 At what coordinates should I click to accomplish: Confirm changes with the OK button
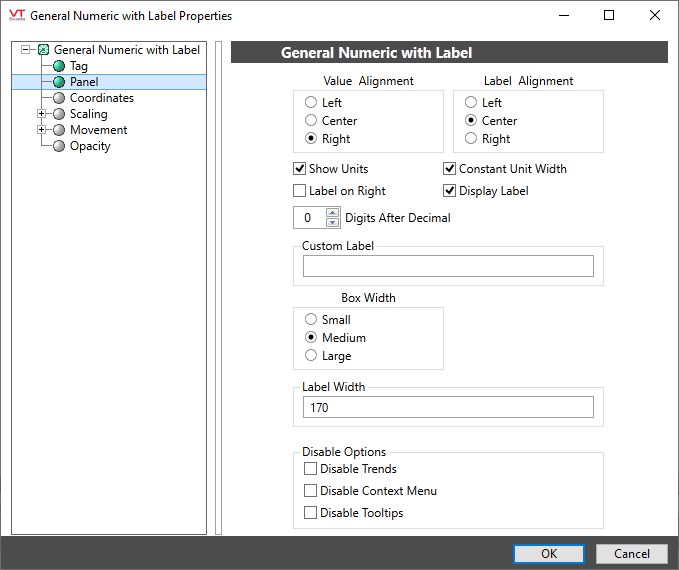(x=549, y=554)
